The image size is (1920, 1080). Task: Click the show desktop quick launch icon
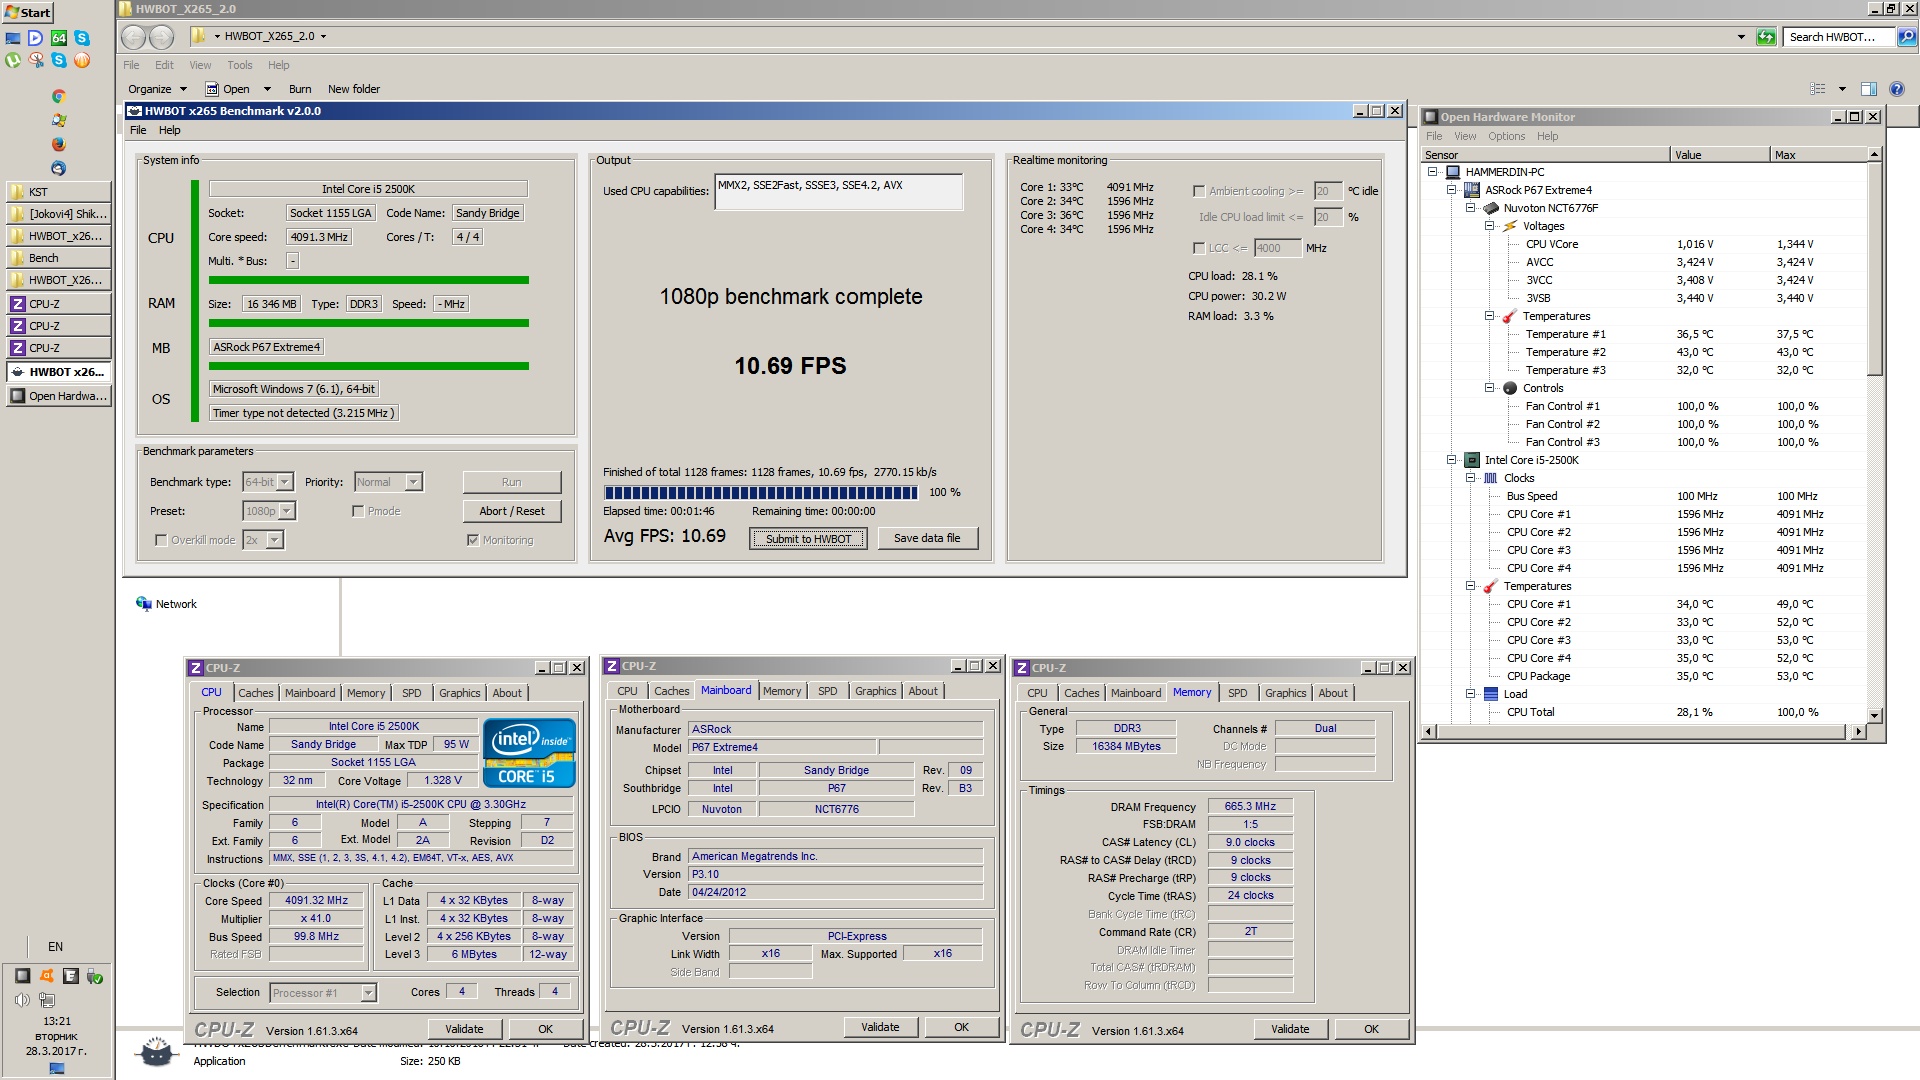pos(13,38)
